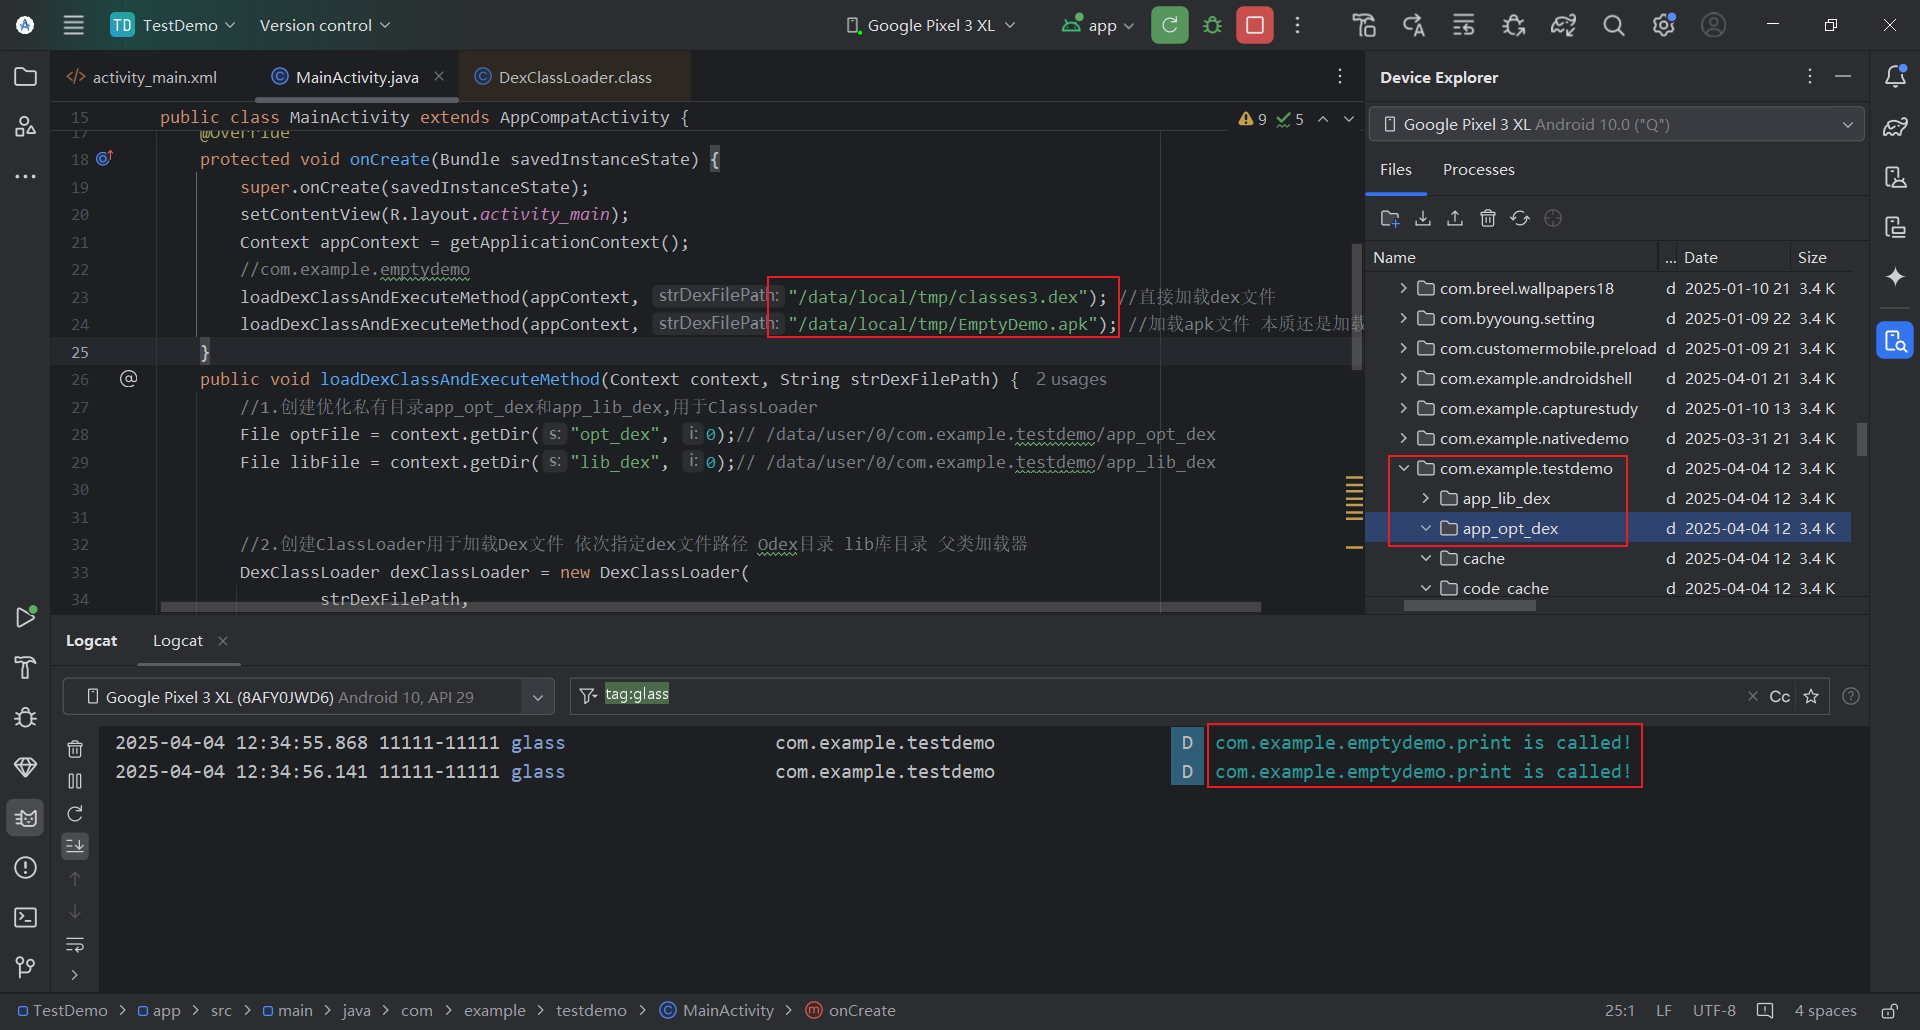1920x1030 pixels.
Task: Clear Logcat output with trash icon
Action: (75, 749)
